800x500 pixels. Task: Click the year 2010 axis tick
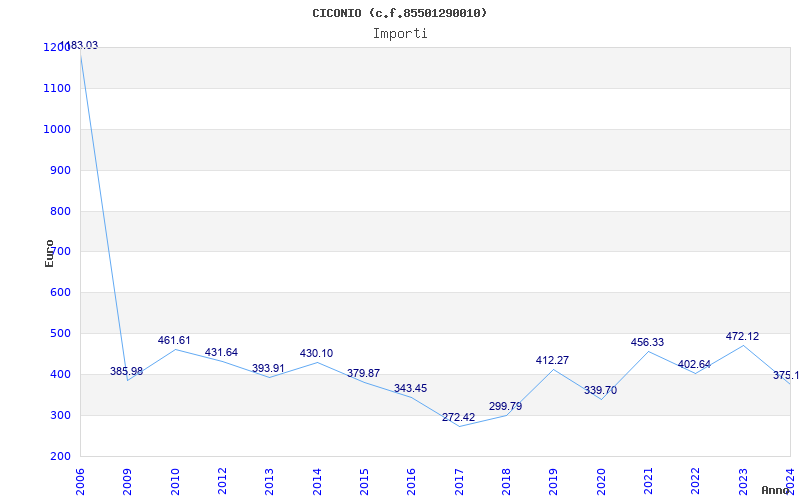coord(175,482)
